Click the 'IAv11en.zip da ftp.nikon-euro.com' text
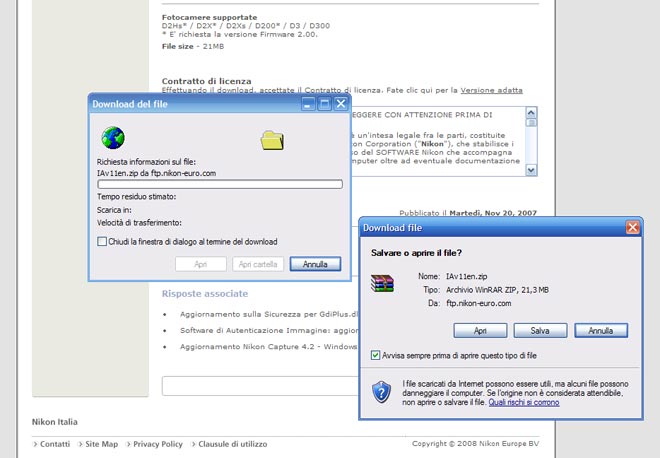The height and width of the screenshot is (458, 660). coord(156,173)
